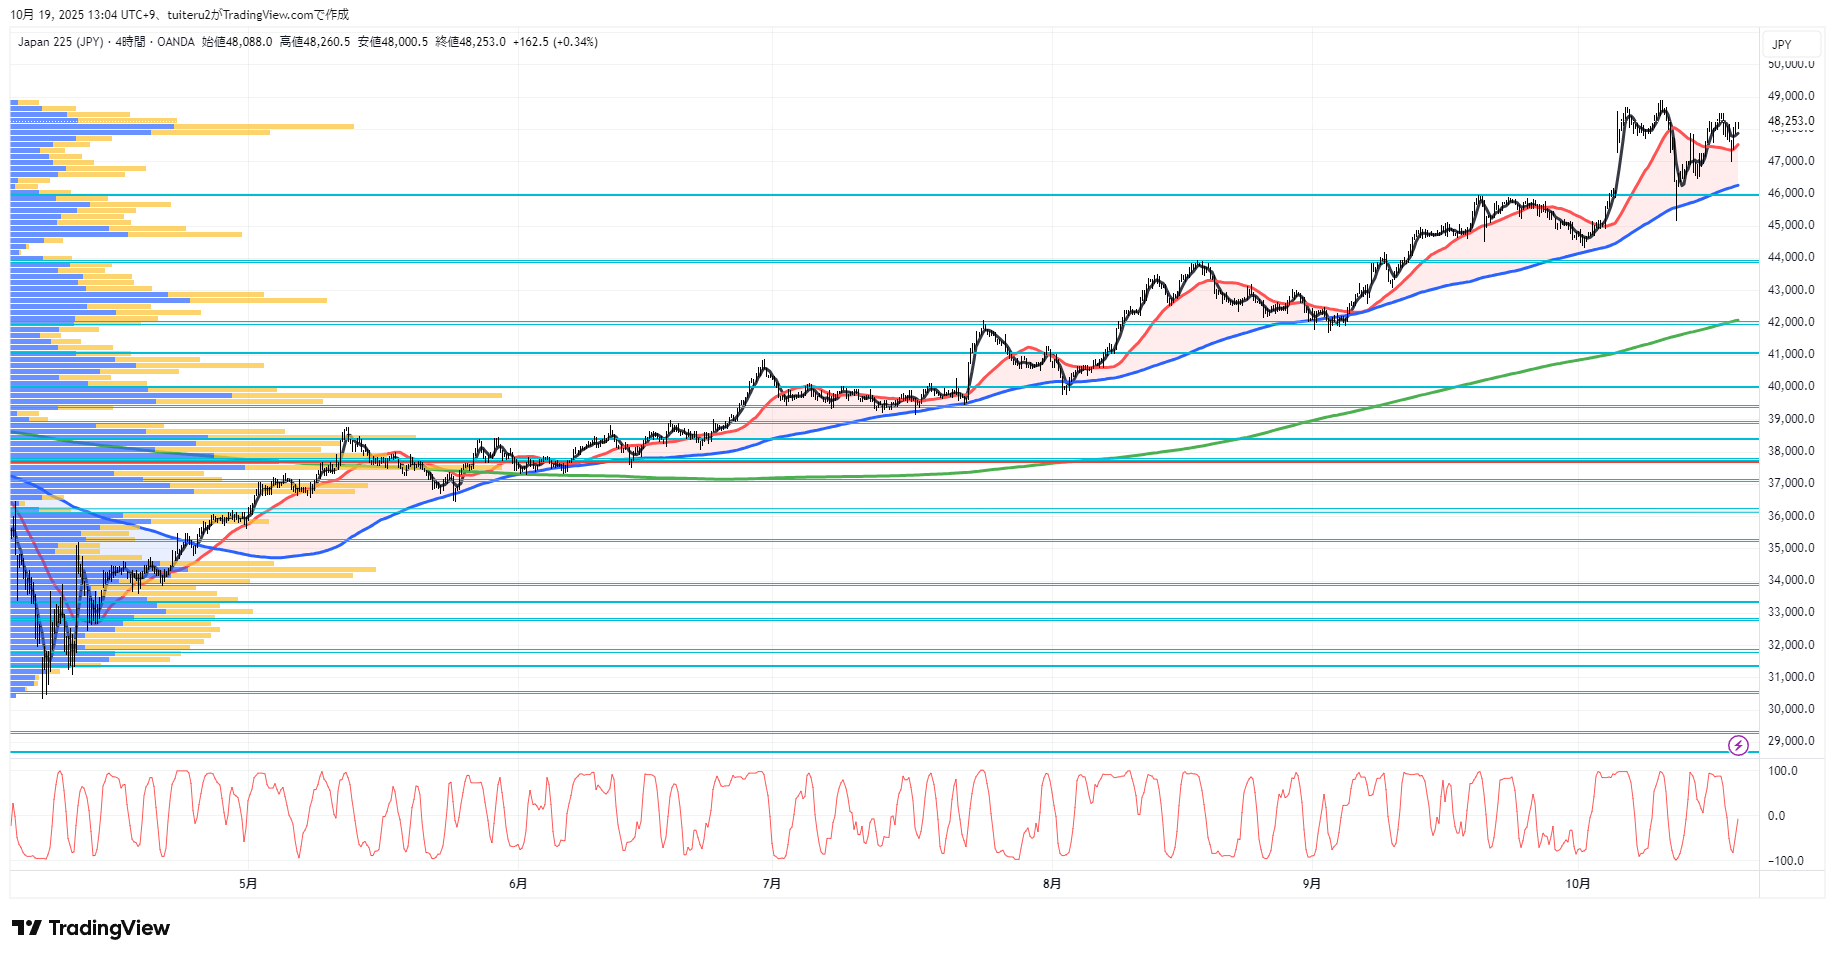Select the 4時間 interval label in legend
Image resolution: width=1835 pixels, height=958 pixels.
pos(130,42)
